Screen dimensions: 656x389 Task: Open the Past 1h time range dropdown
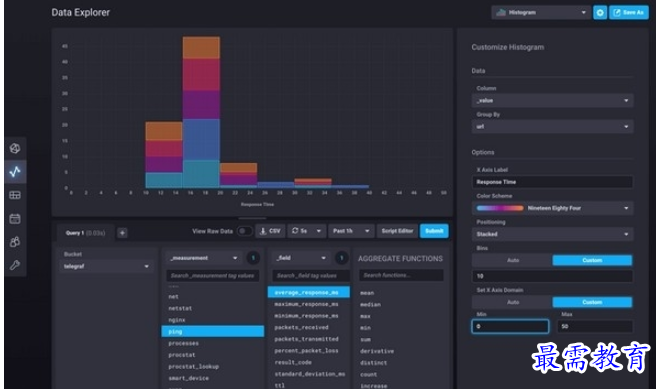(351, 231)
